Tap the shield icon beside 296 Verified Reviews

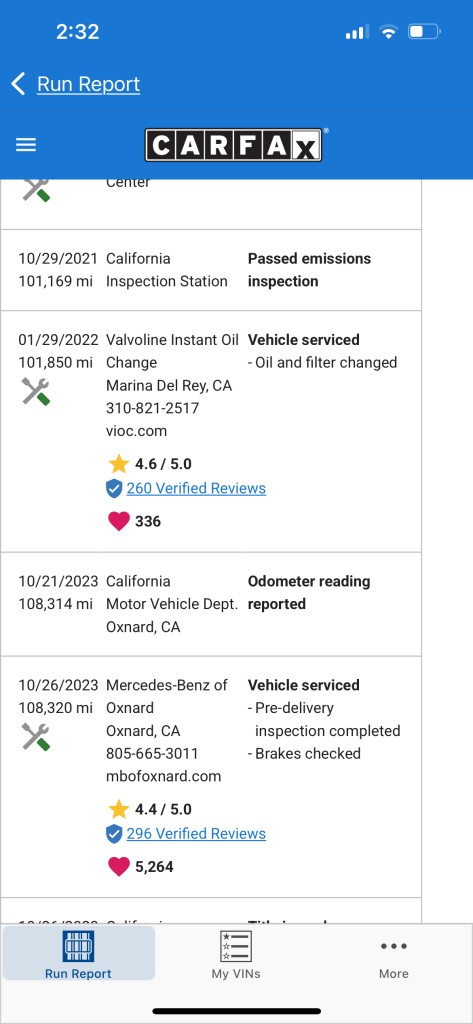pos(114,834)
